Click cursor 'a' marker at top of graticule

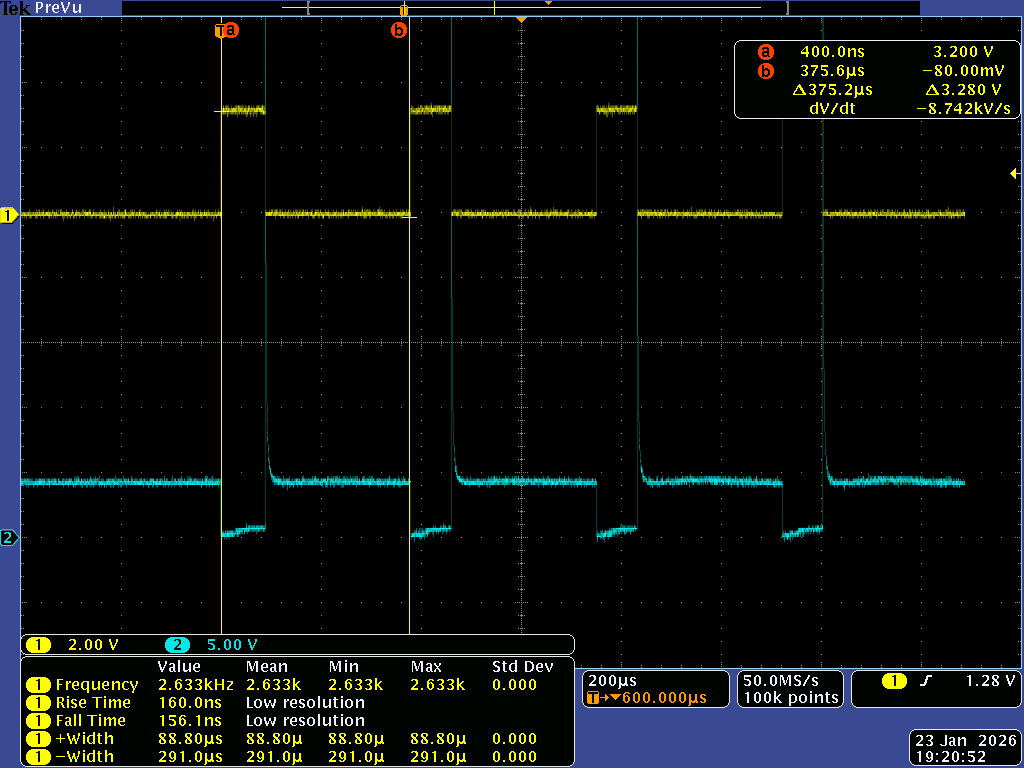click(x=227, y=31)
